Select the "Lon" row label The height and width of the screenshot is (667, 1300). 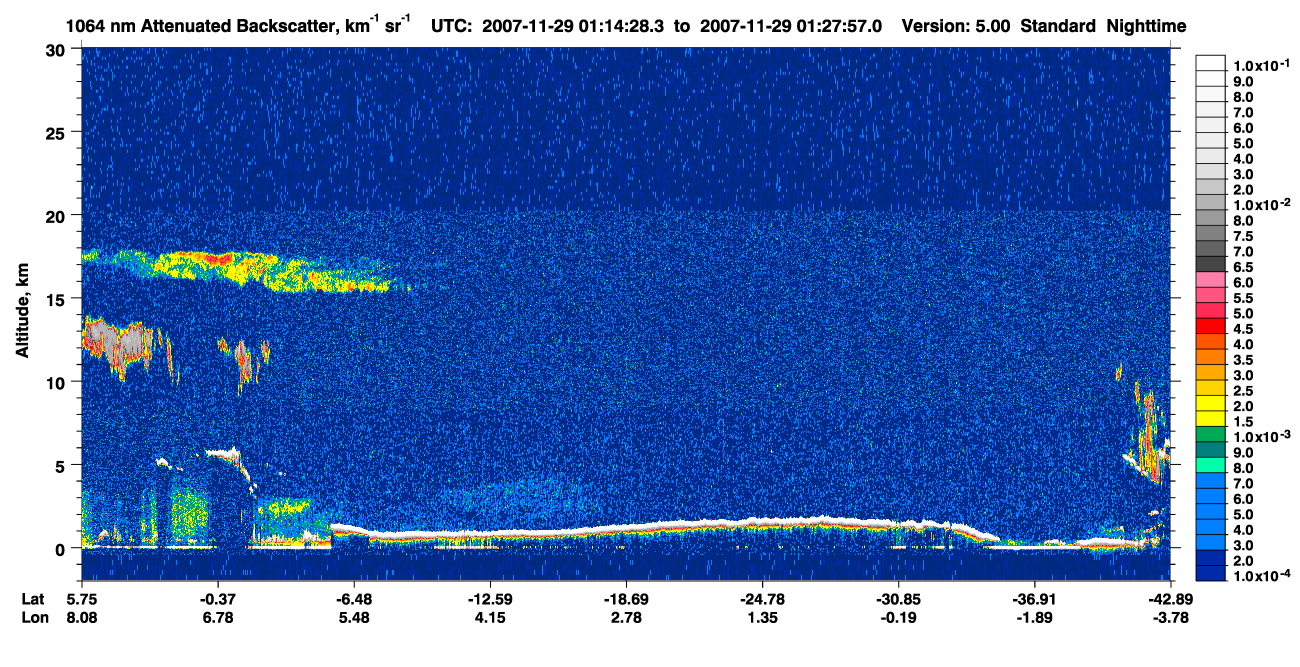pos(33,617)
